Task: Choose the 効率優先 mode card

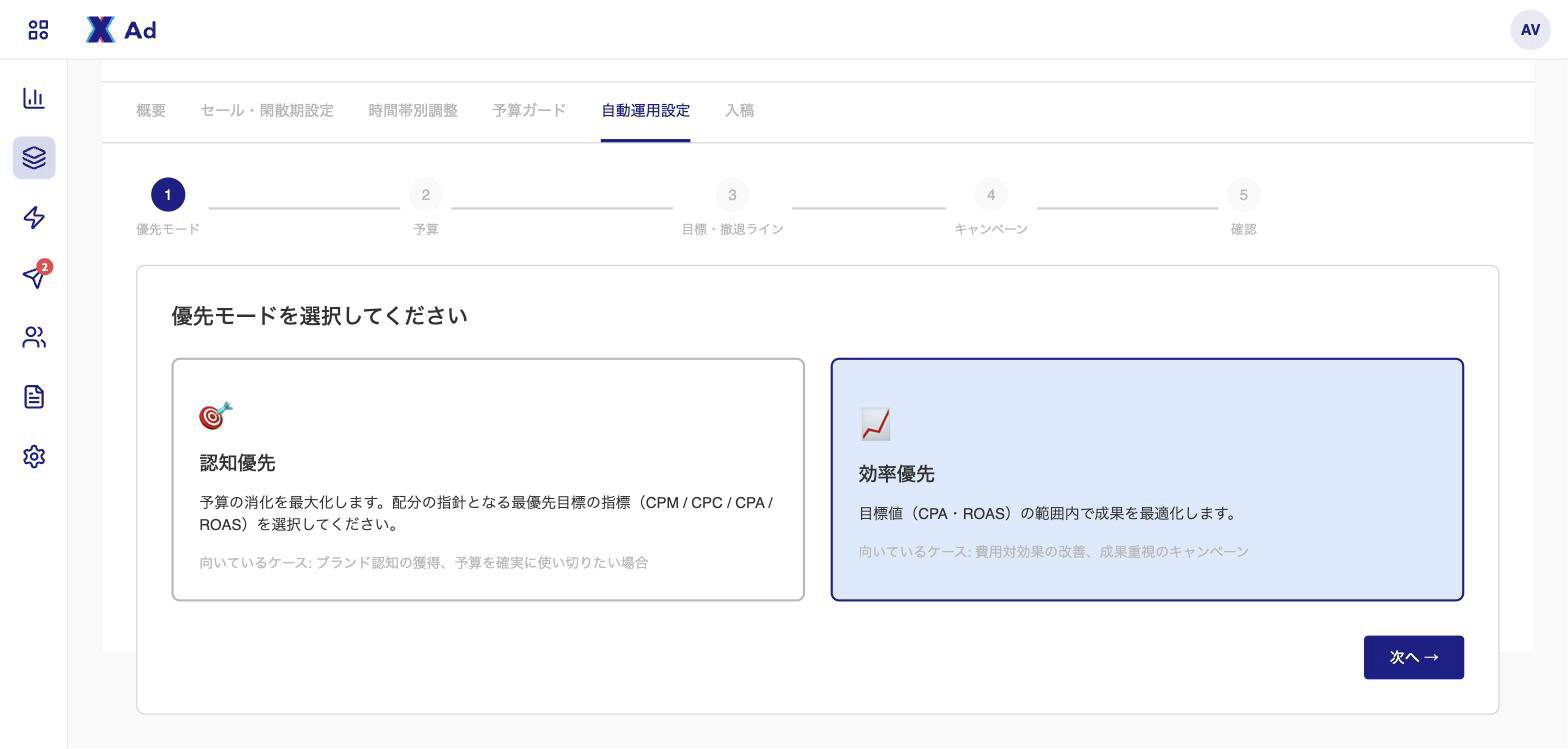Action: tap(1147, 480)
